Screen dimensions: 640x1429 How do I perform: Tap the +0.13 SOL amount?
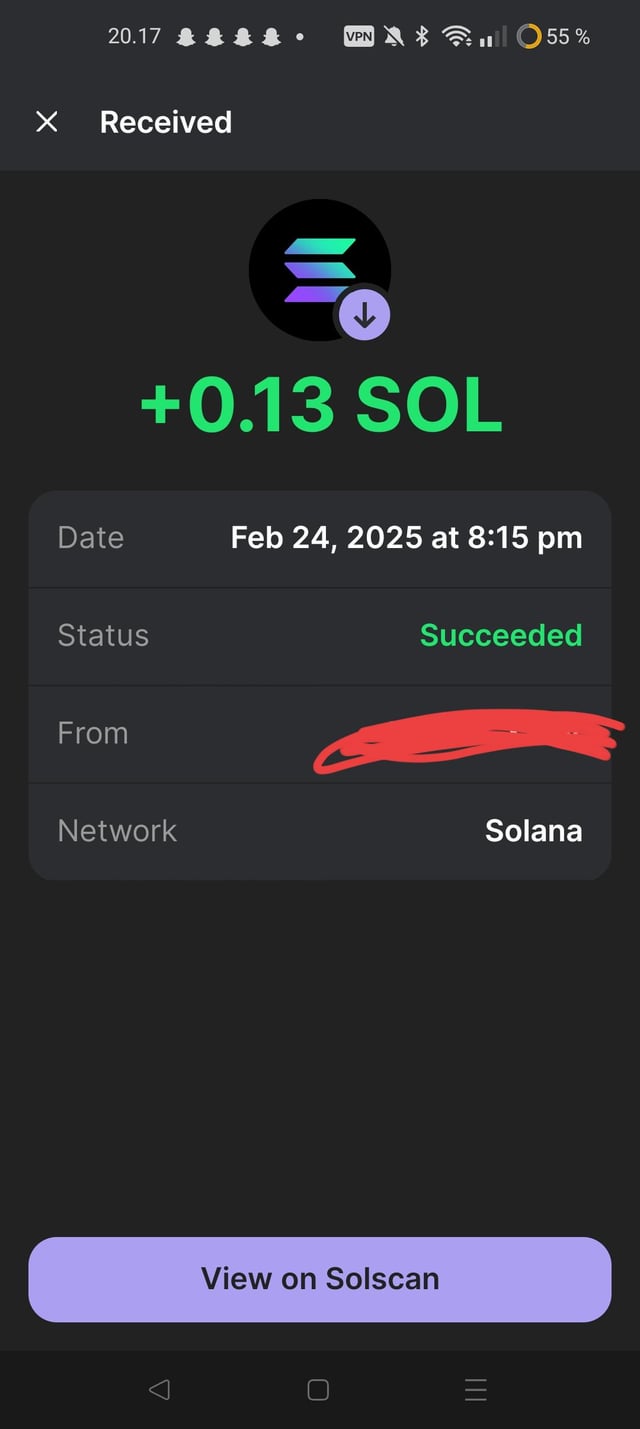coord(320,405)
